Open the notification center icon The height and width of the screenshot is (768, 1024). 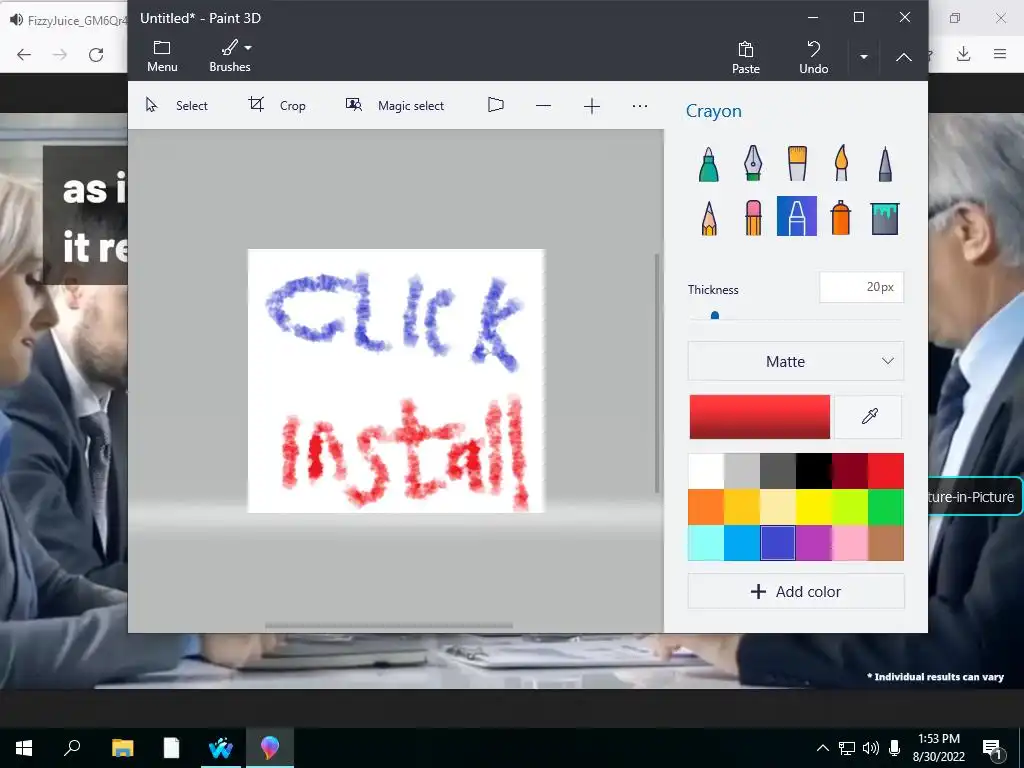pyautogui.click(x=992, y=749)
